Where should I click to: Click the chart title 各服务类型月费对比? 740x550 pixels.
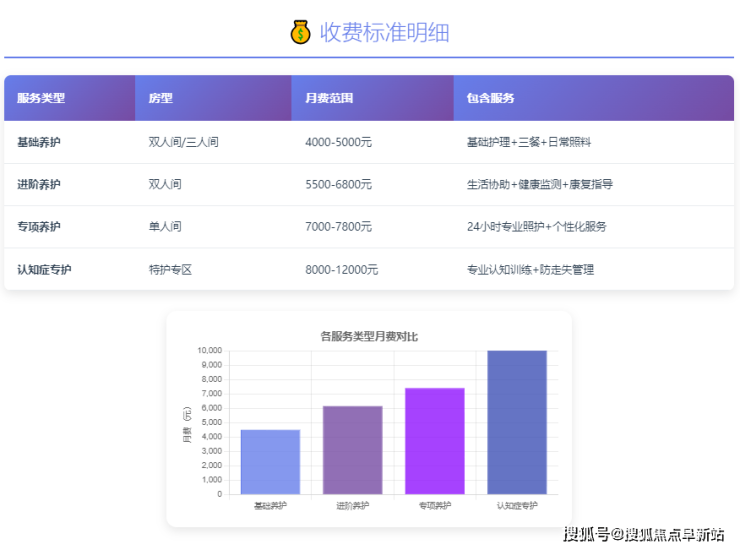click(369, 336)
